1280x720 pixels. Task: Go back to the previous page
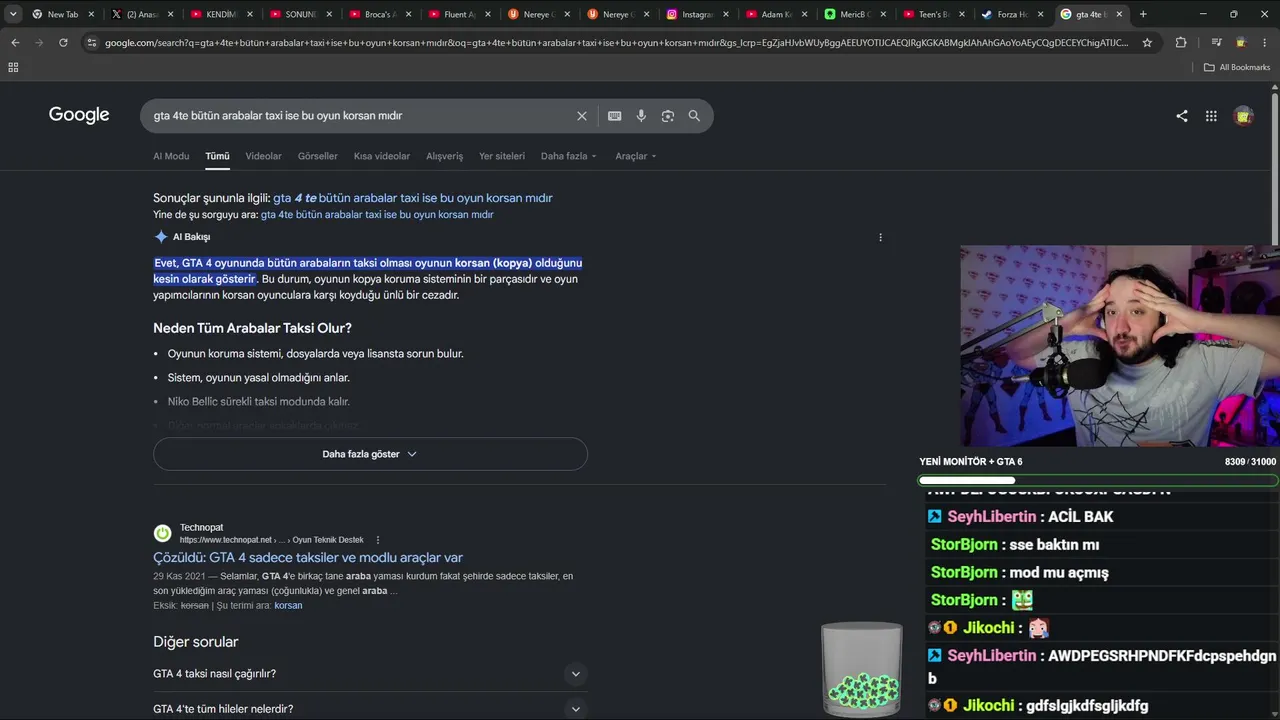click(15, 43)
